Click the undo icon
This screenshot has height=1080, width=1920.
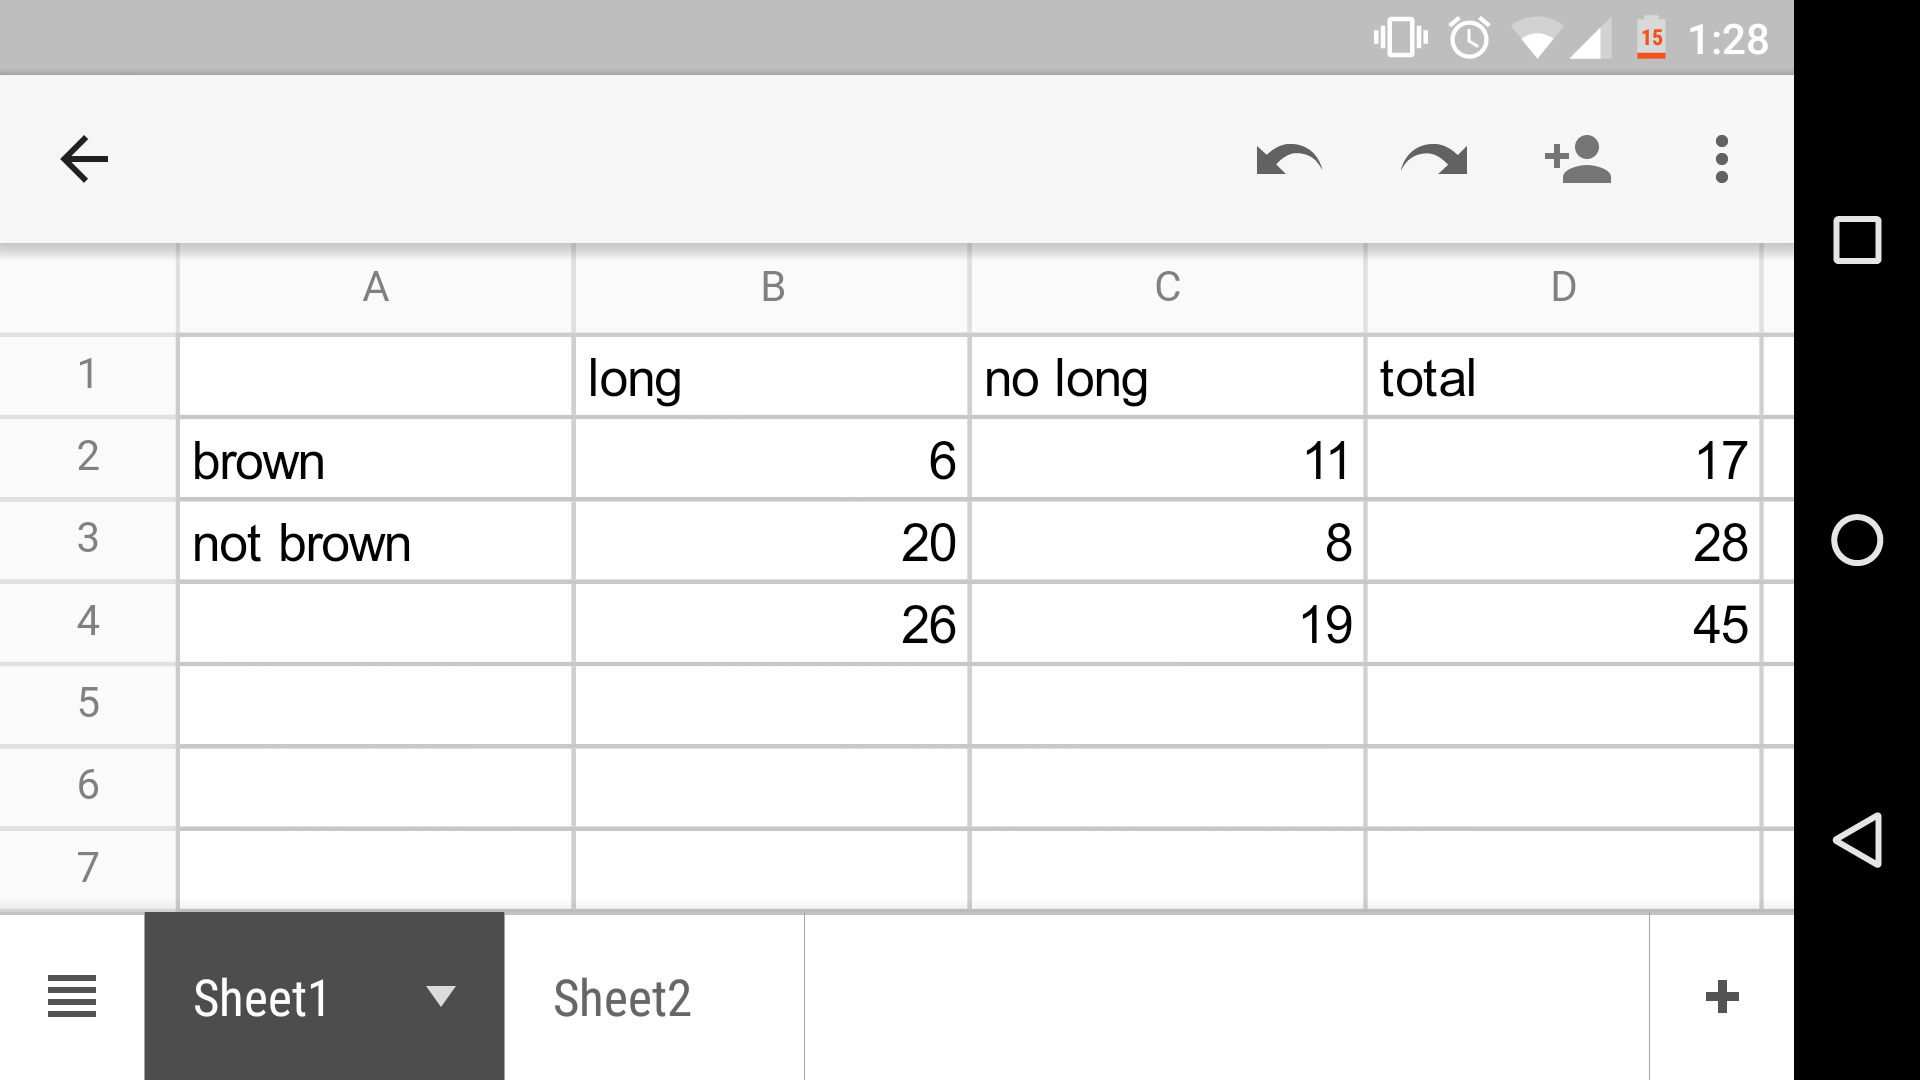coord(1289,159)
